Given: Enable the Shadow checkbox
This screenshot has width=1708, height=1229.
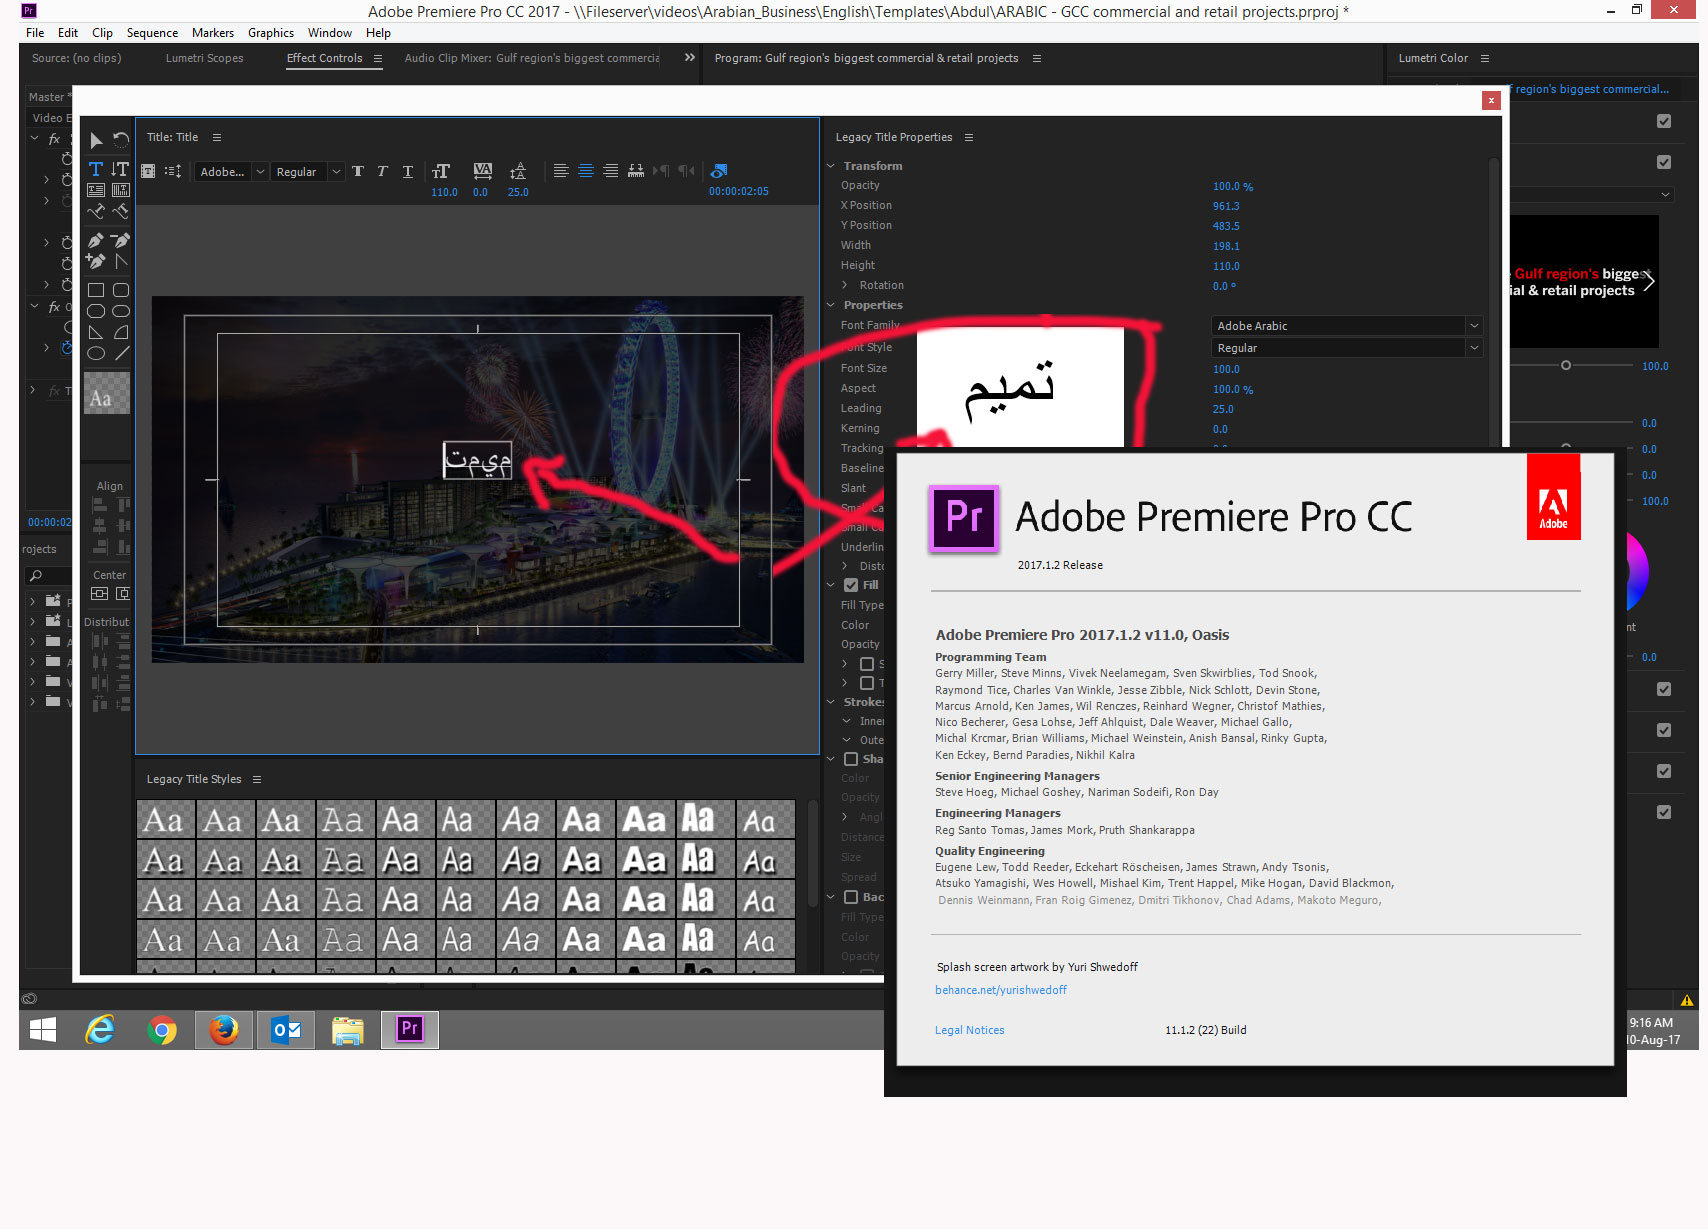Looking at the screenshot, I should coord(851,759).
